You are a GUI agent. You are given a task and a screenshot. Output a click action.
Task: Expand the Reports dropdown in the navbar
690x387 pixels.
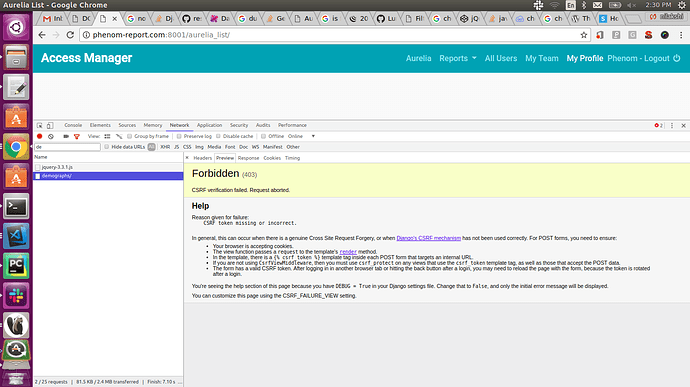[458, 58]
